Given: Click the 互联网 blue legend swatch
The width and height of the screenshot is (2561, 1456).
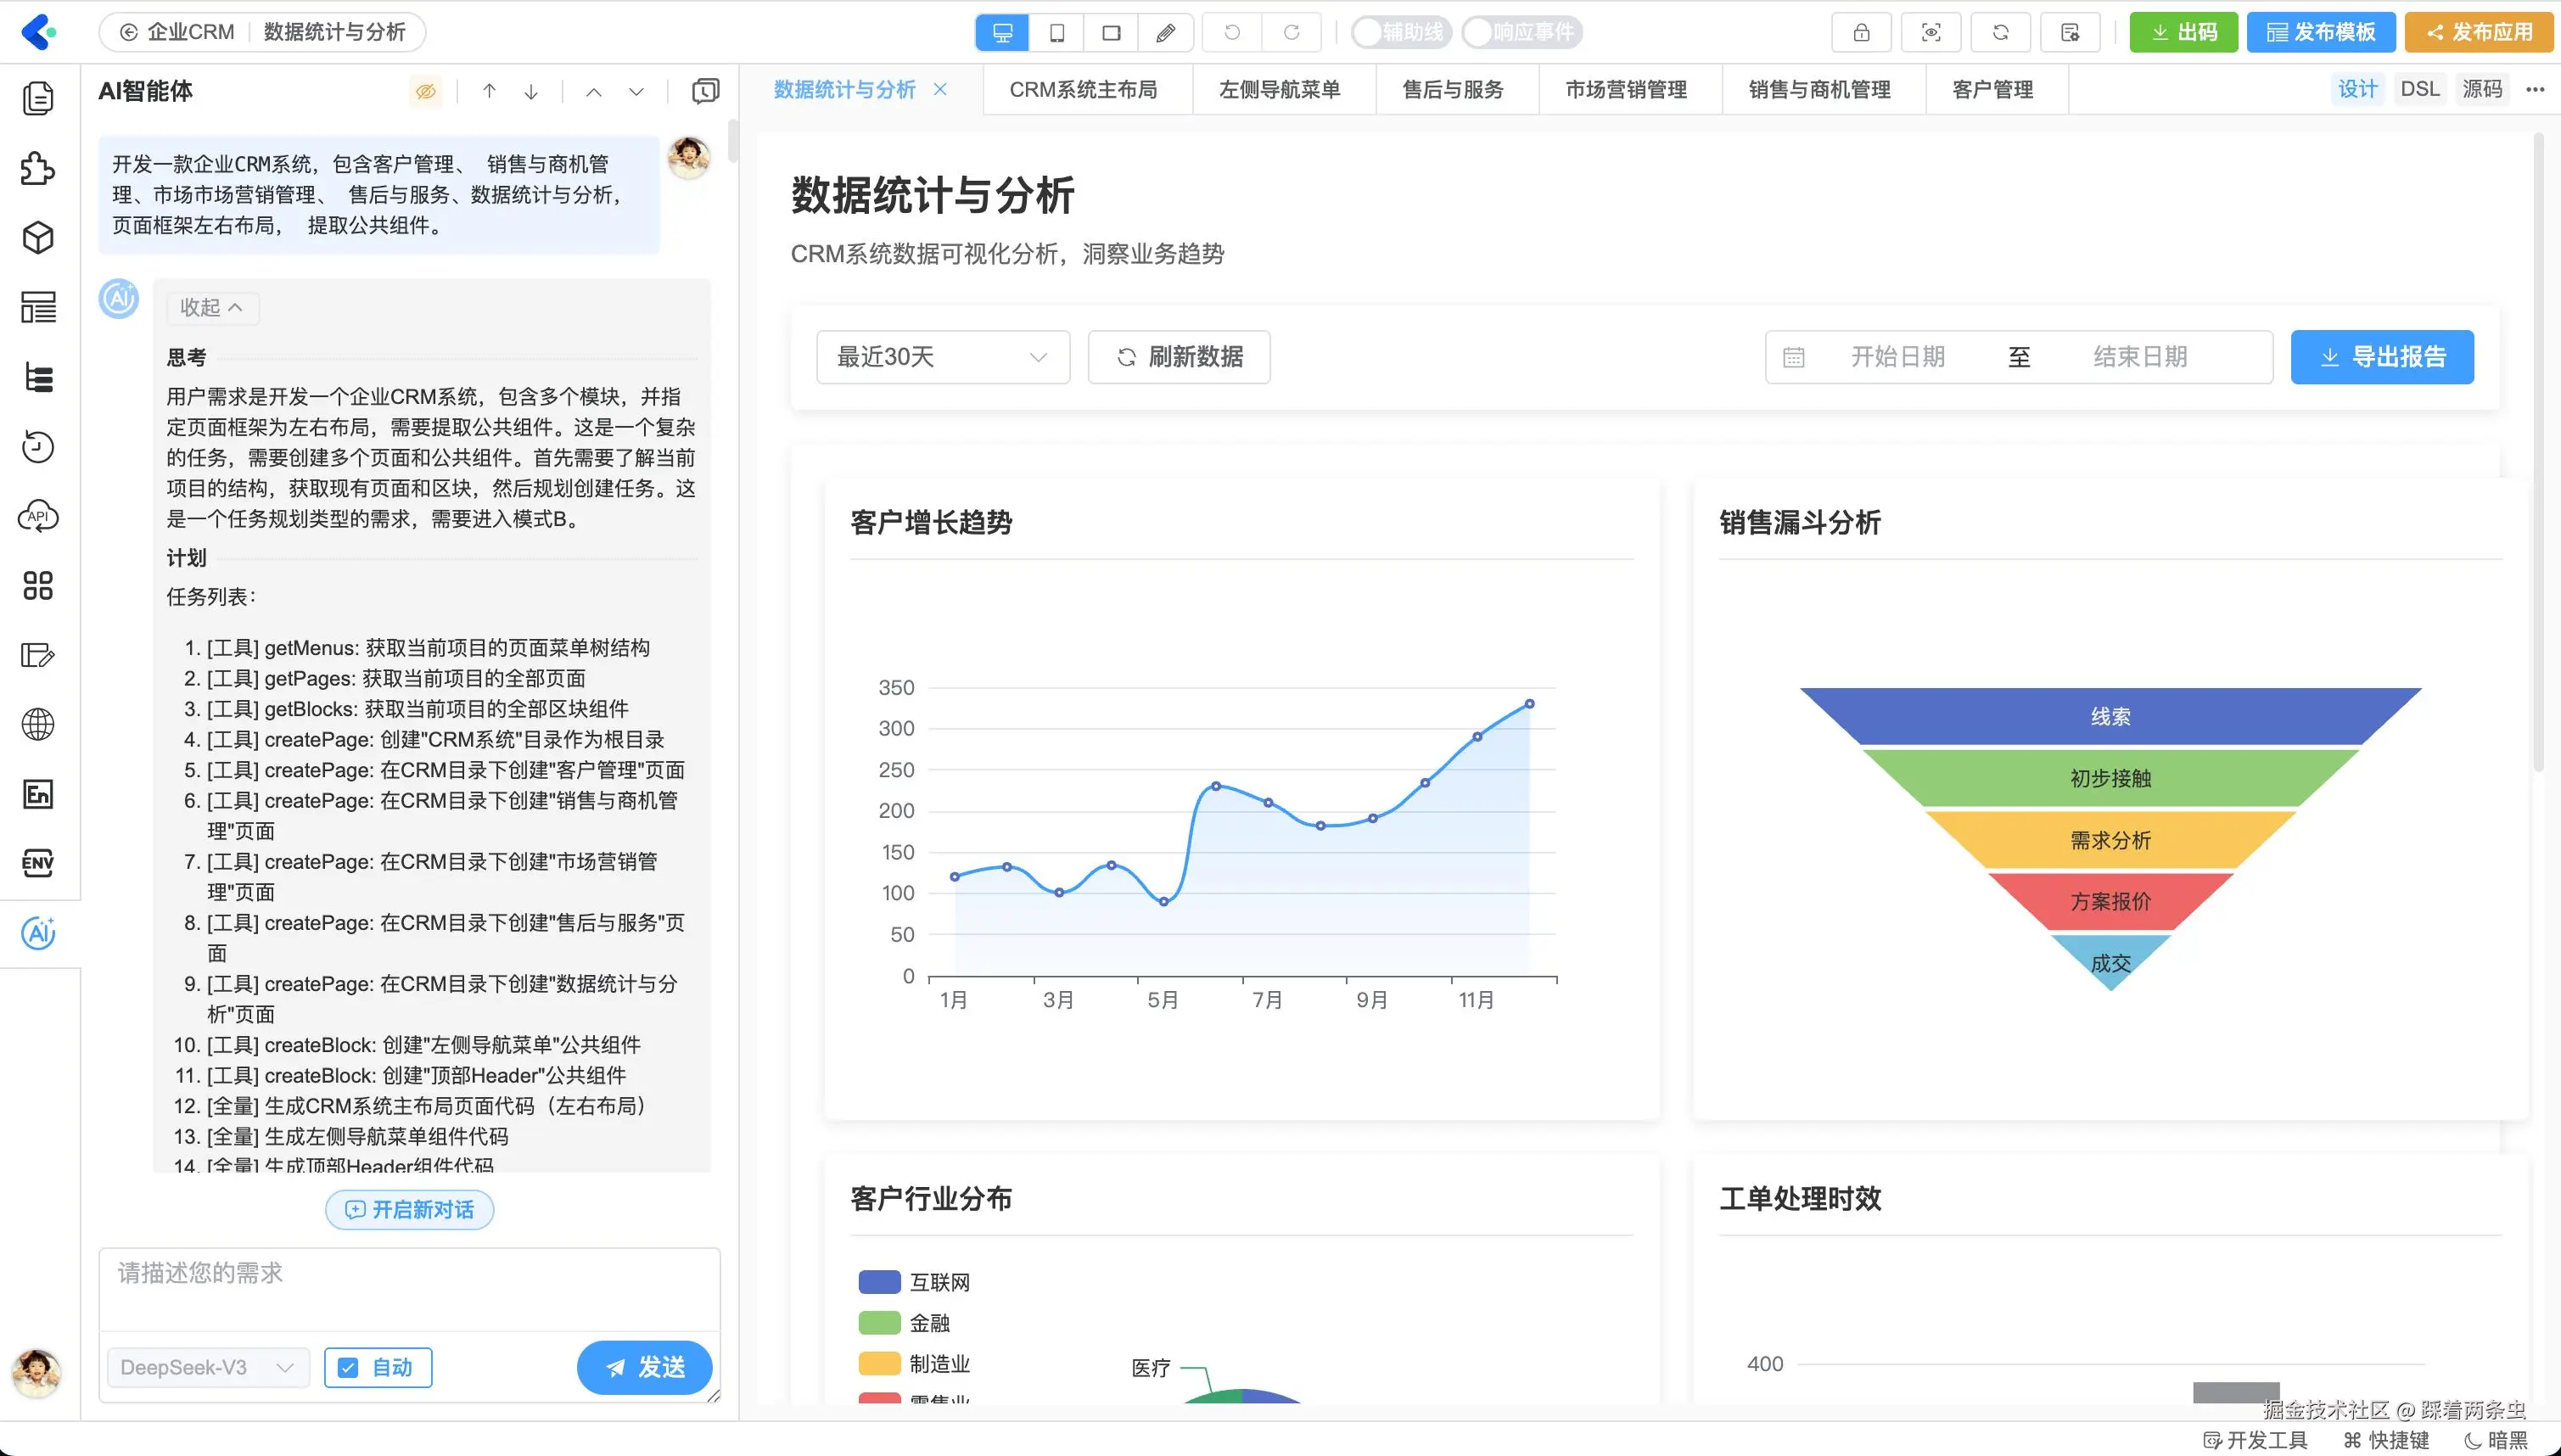Looking at the screenshot, I should (x=879, y=1282).
